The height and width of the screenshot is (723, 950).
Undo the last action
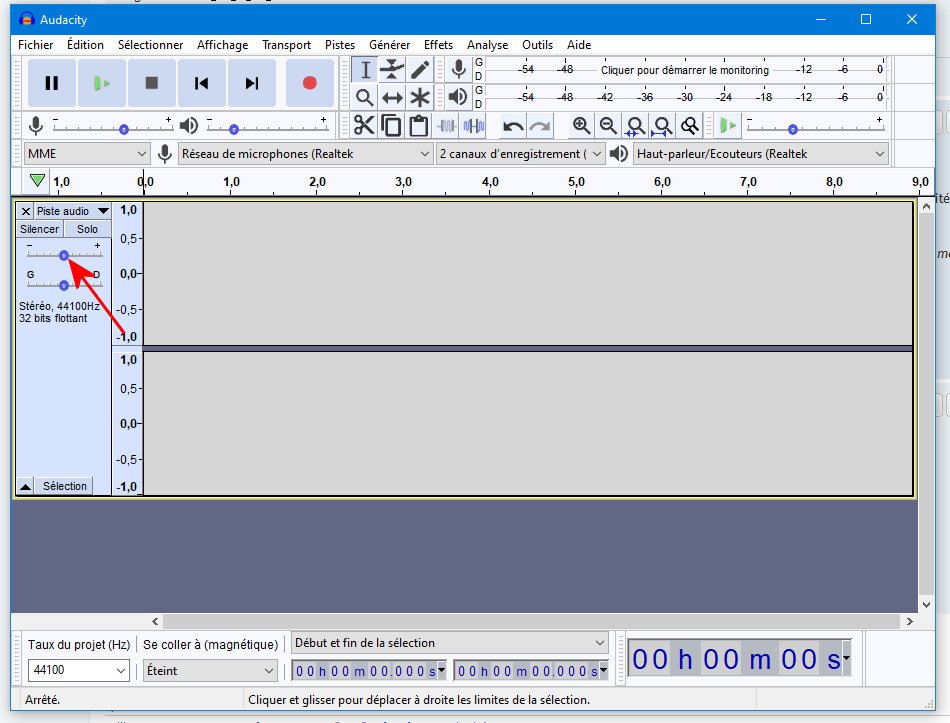[x=513, y=125]
